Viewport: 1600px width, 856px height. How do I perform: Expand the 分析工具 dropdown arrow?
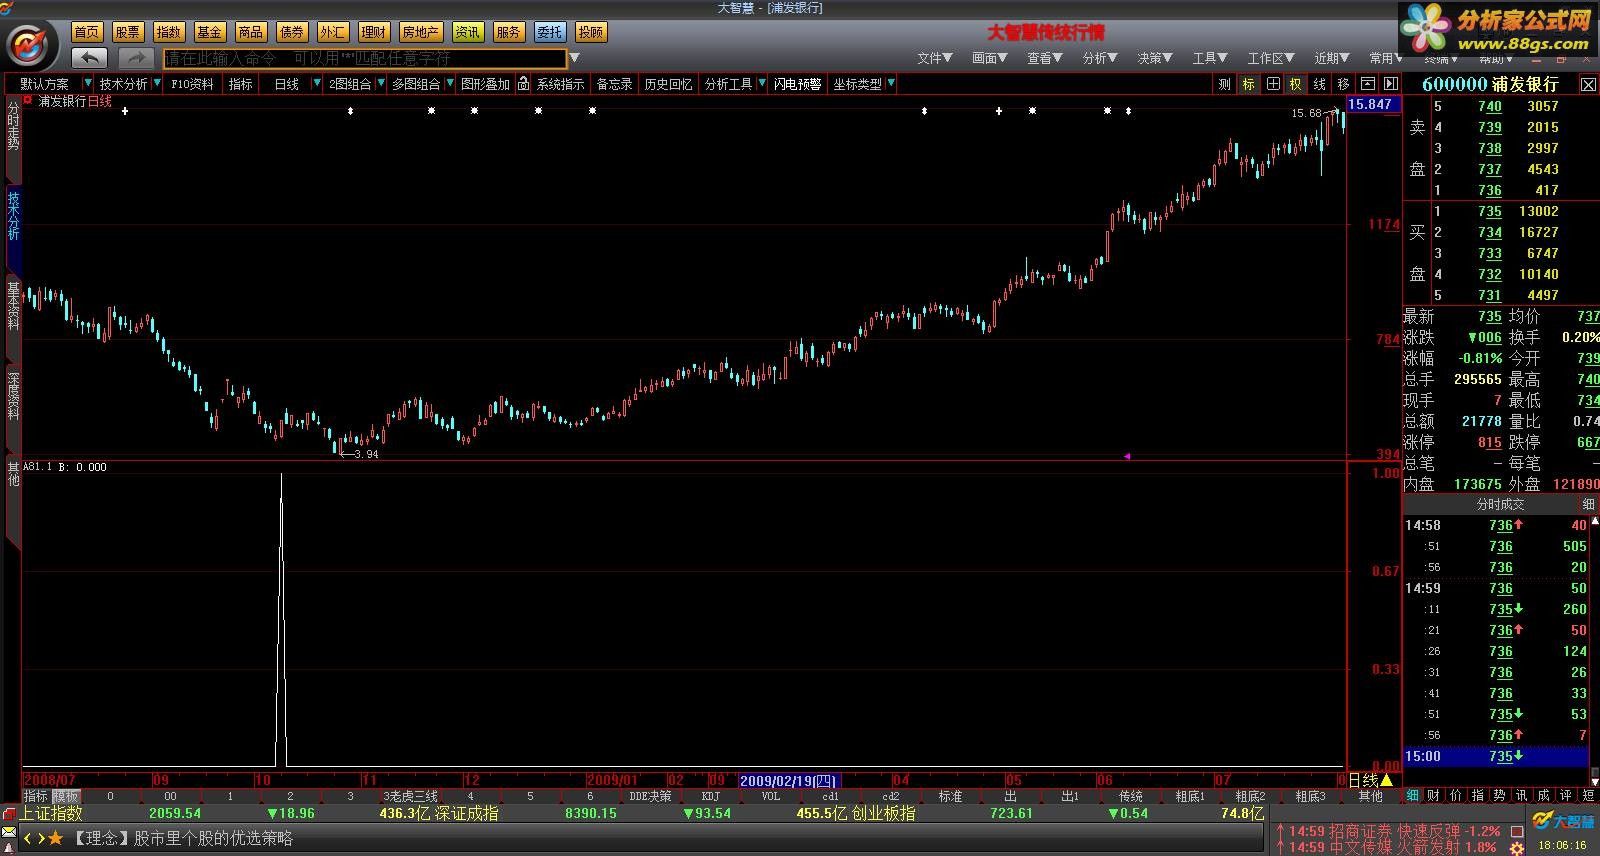(761, 83)
